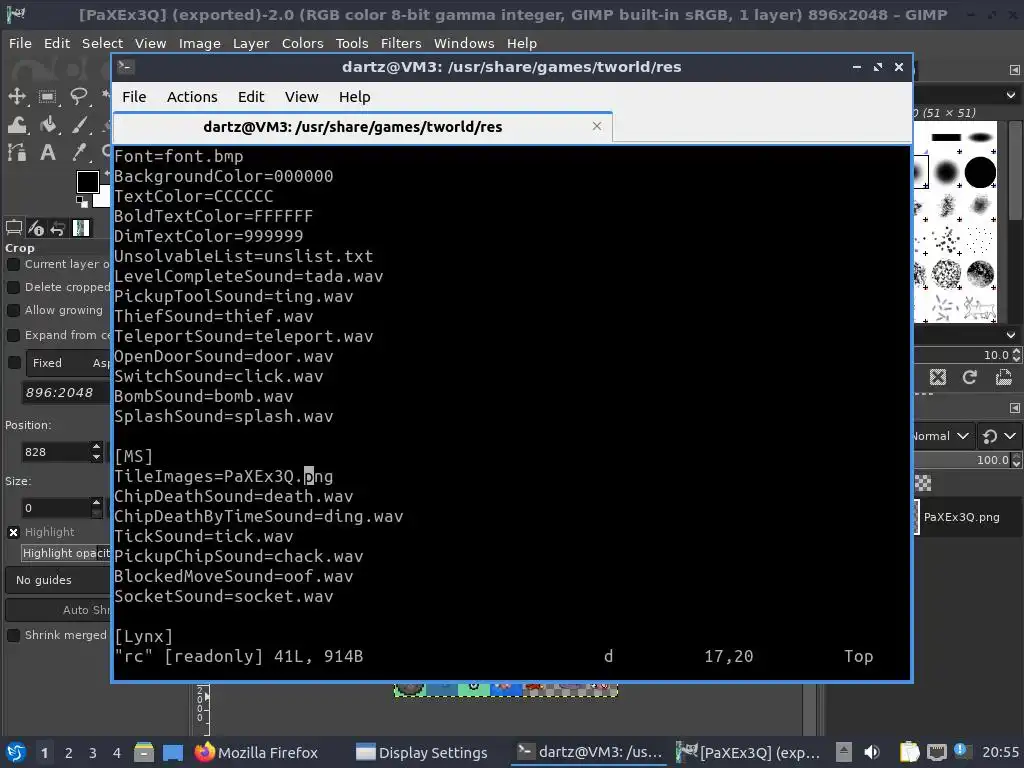Enable Allow growing checkbox
The height and width of the screenshot is (768, 1024).
[13, 310]
